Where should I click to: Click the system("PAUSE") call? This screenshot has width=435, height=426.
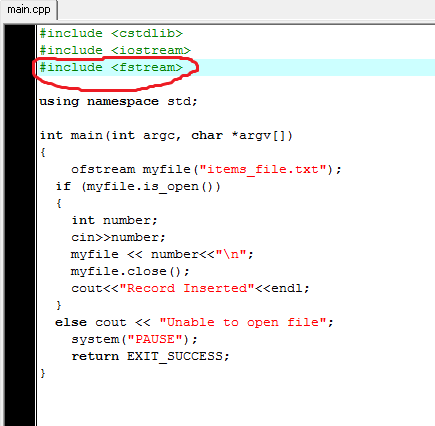pyautogui.click(x=134, y=340)
